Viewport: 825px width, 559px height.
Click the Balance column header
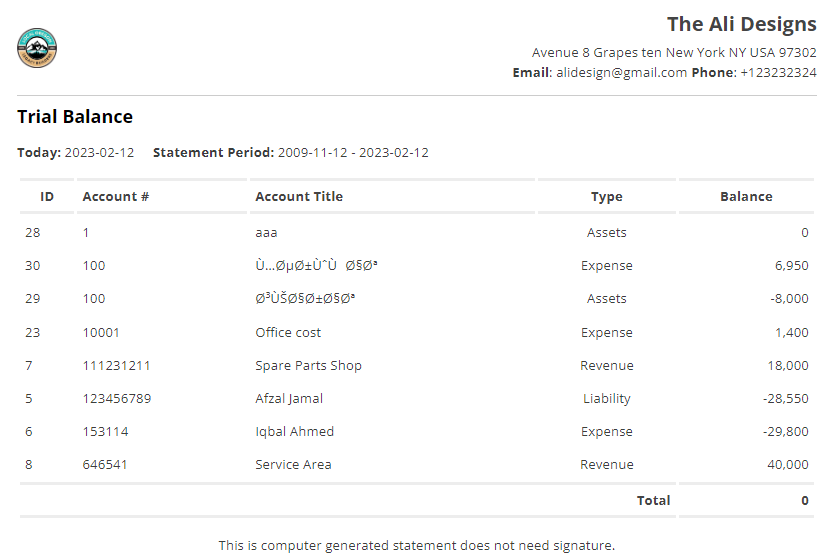coord(746,196)
